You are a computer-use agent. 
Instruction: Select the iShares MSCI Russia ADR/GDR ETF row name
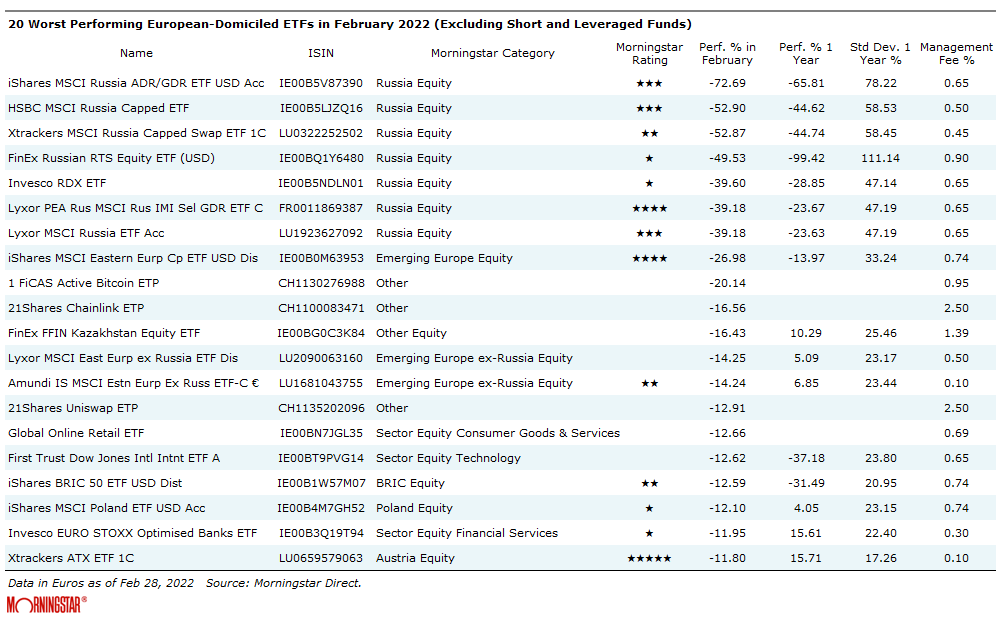tap(136, 83)
